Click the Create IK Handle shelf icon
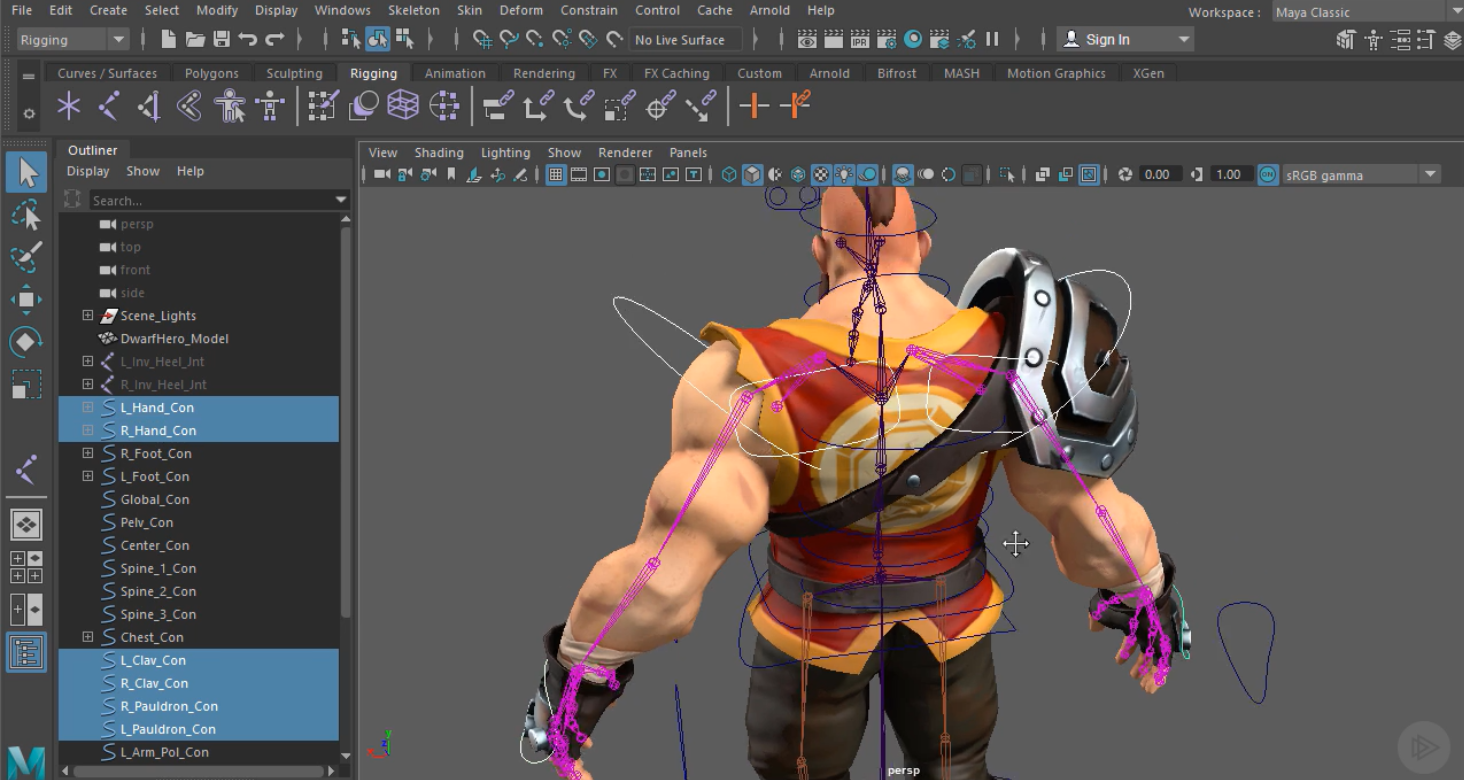1464x780 pixels. tap(149, 106)
